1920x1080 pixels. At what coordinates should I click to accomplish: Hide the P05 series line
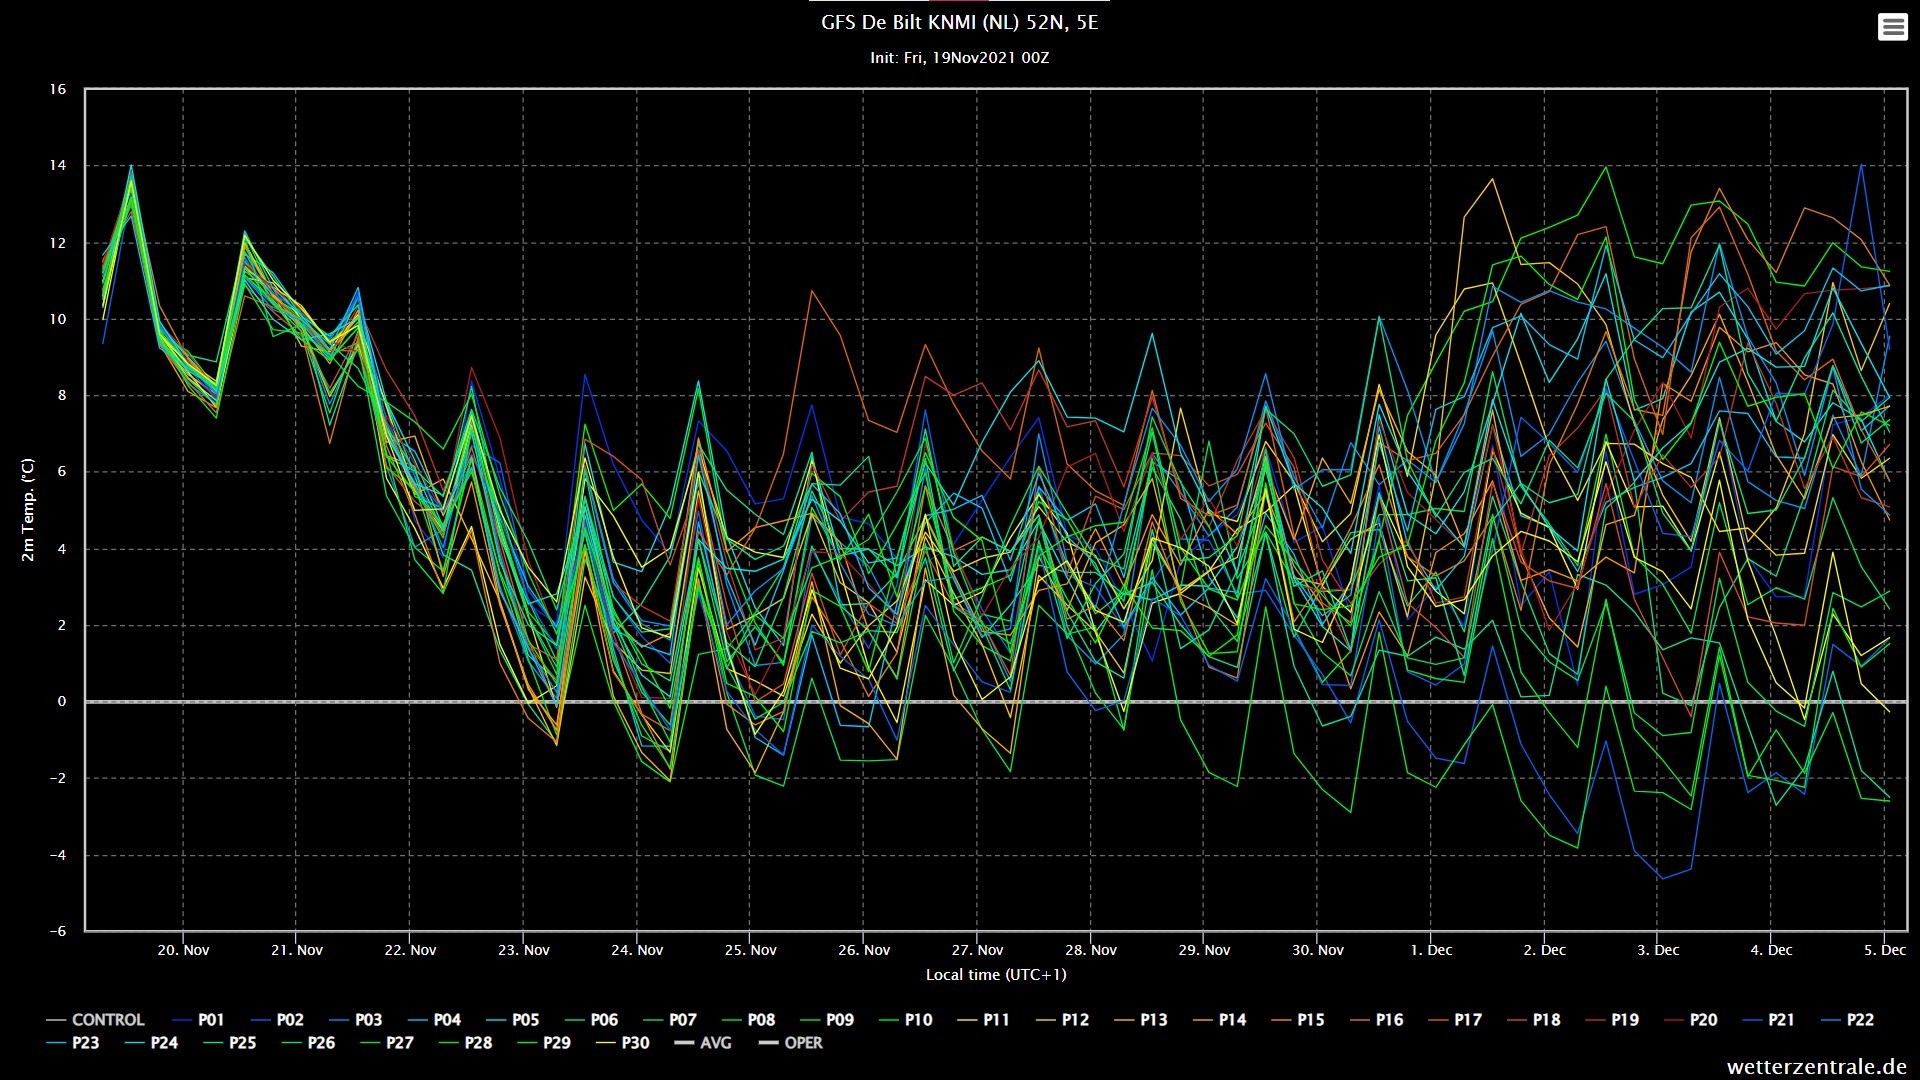coord(512,1020)
